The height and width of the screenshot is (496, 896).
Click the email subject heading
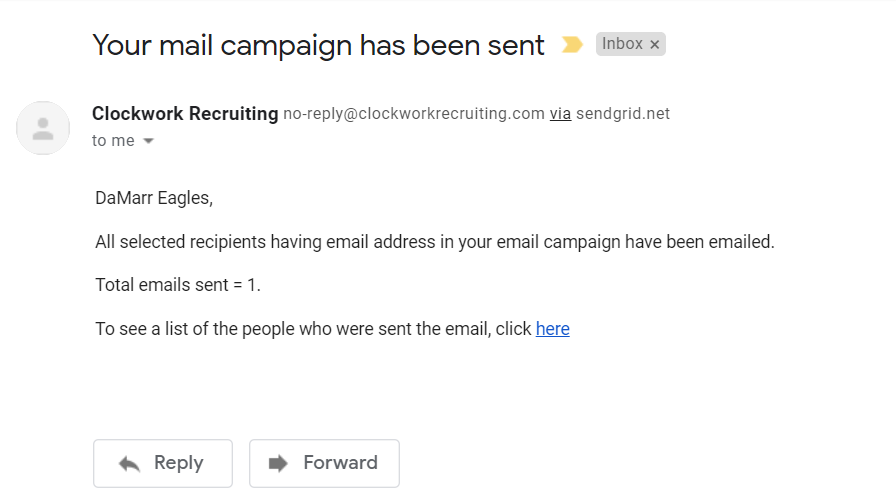(x=318, y=45)
